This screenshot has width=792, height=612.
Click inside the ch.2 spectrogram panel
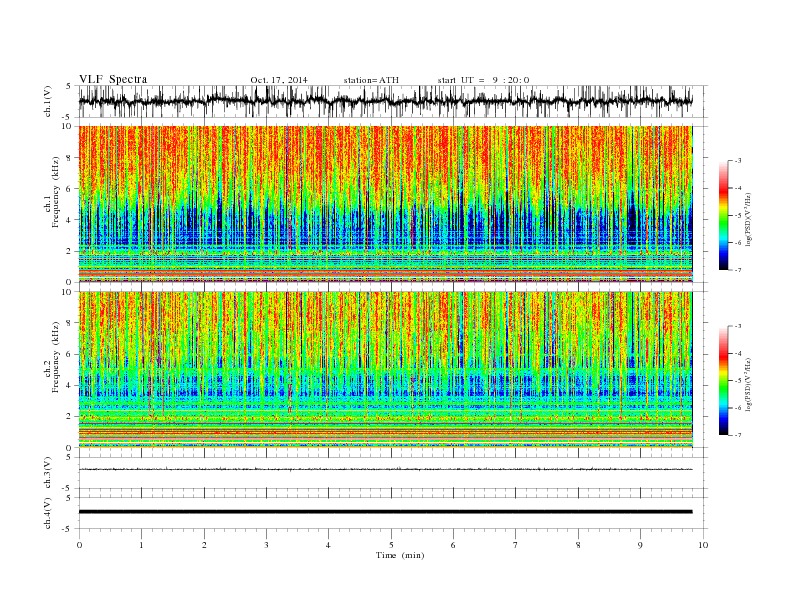[x=385, y=370]
